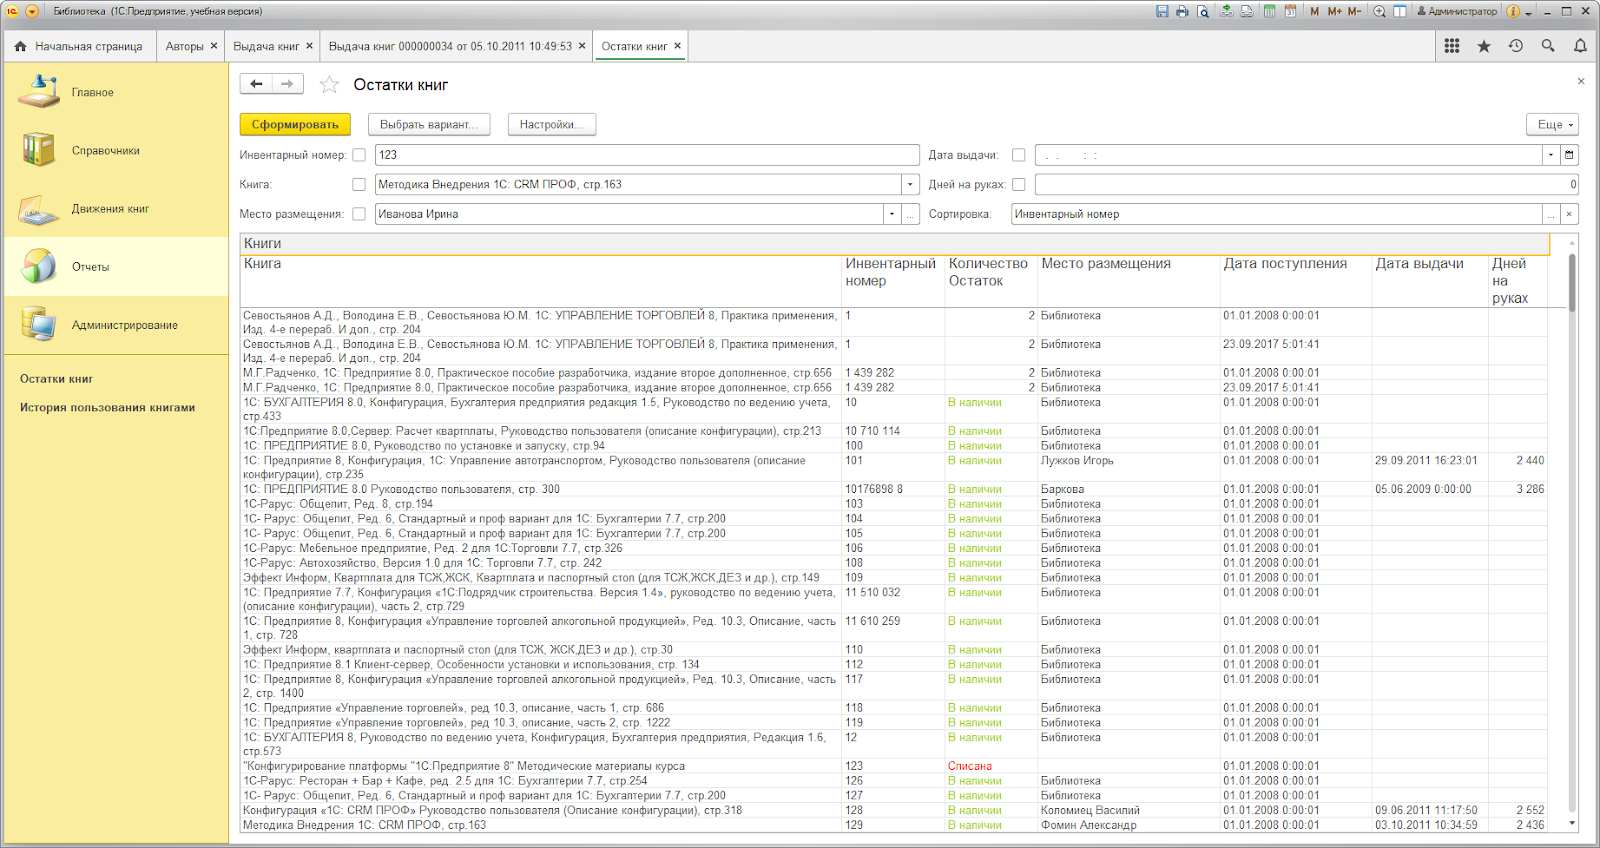Click the Print icon in title bar
The image size is (1600, 848).
tap(1182, 11)
